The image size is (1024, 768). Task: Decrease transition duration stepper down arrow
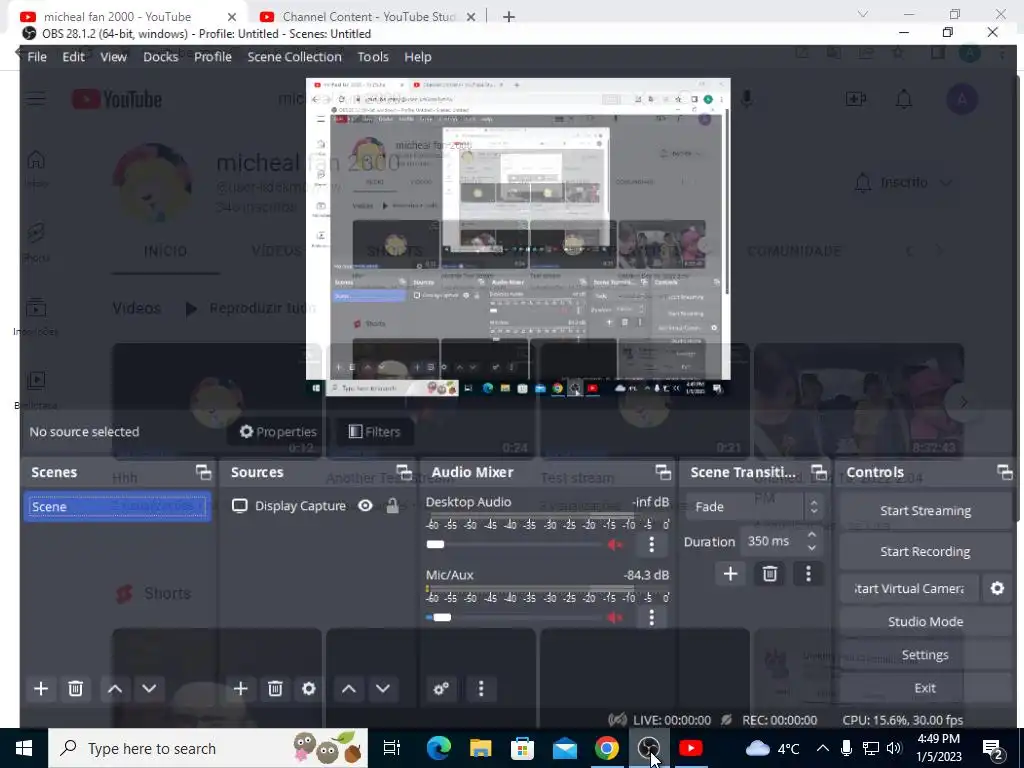pyautogui.click(x=812, y=548)
